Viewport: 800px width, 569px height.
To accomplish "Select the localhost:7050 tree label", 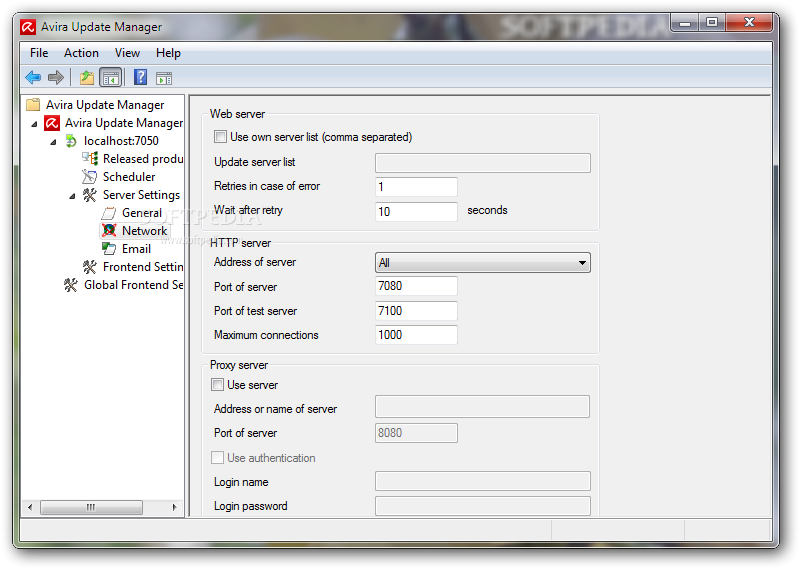I will coord(121,141).
